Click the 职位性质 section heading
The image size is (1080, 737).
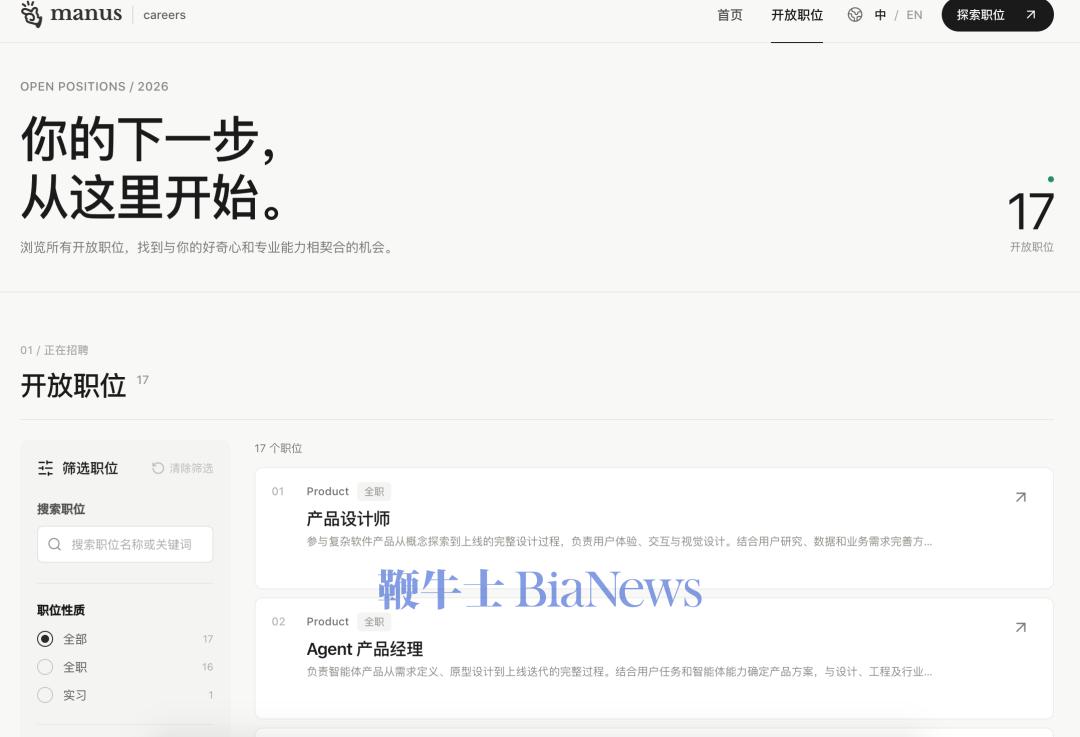[61, 610]
